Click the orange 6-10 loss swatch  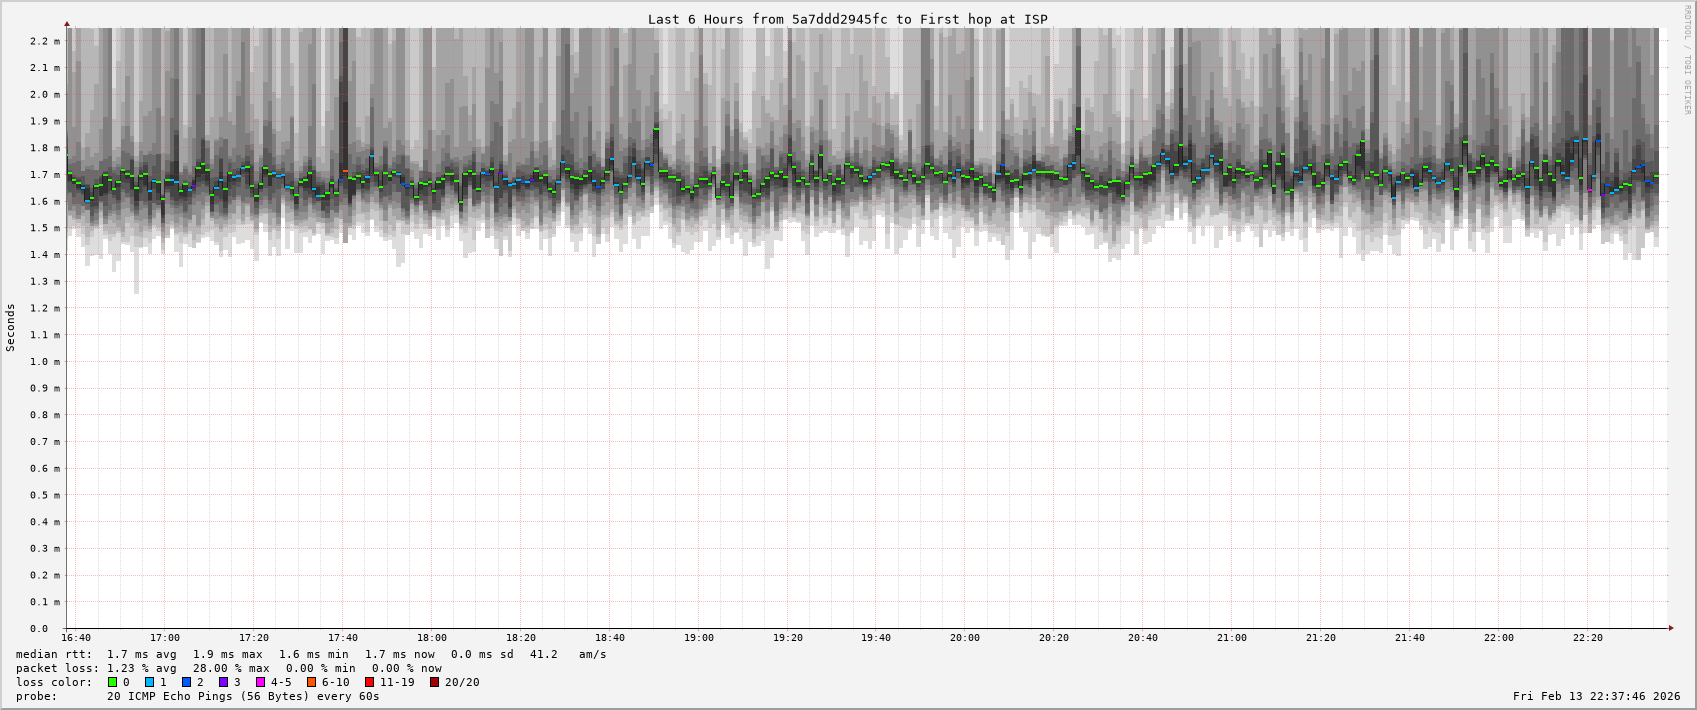click(311, 682)
